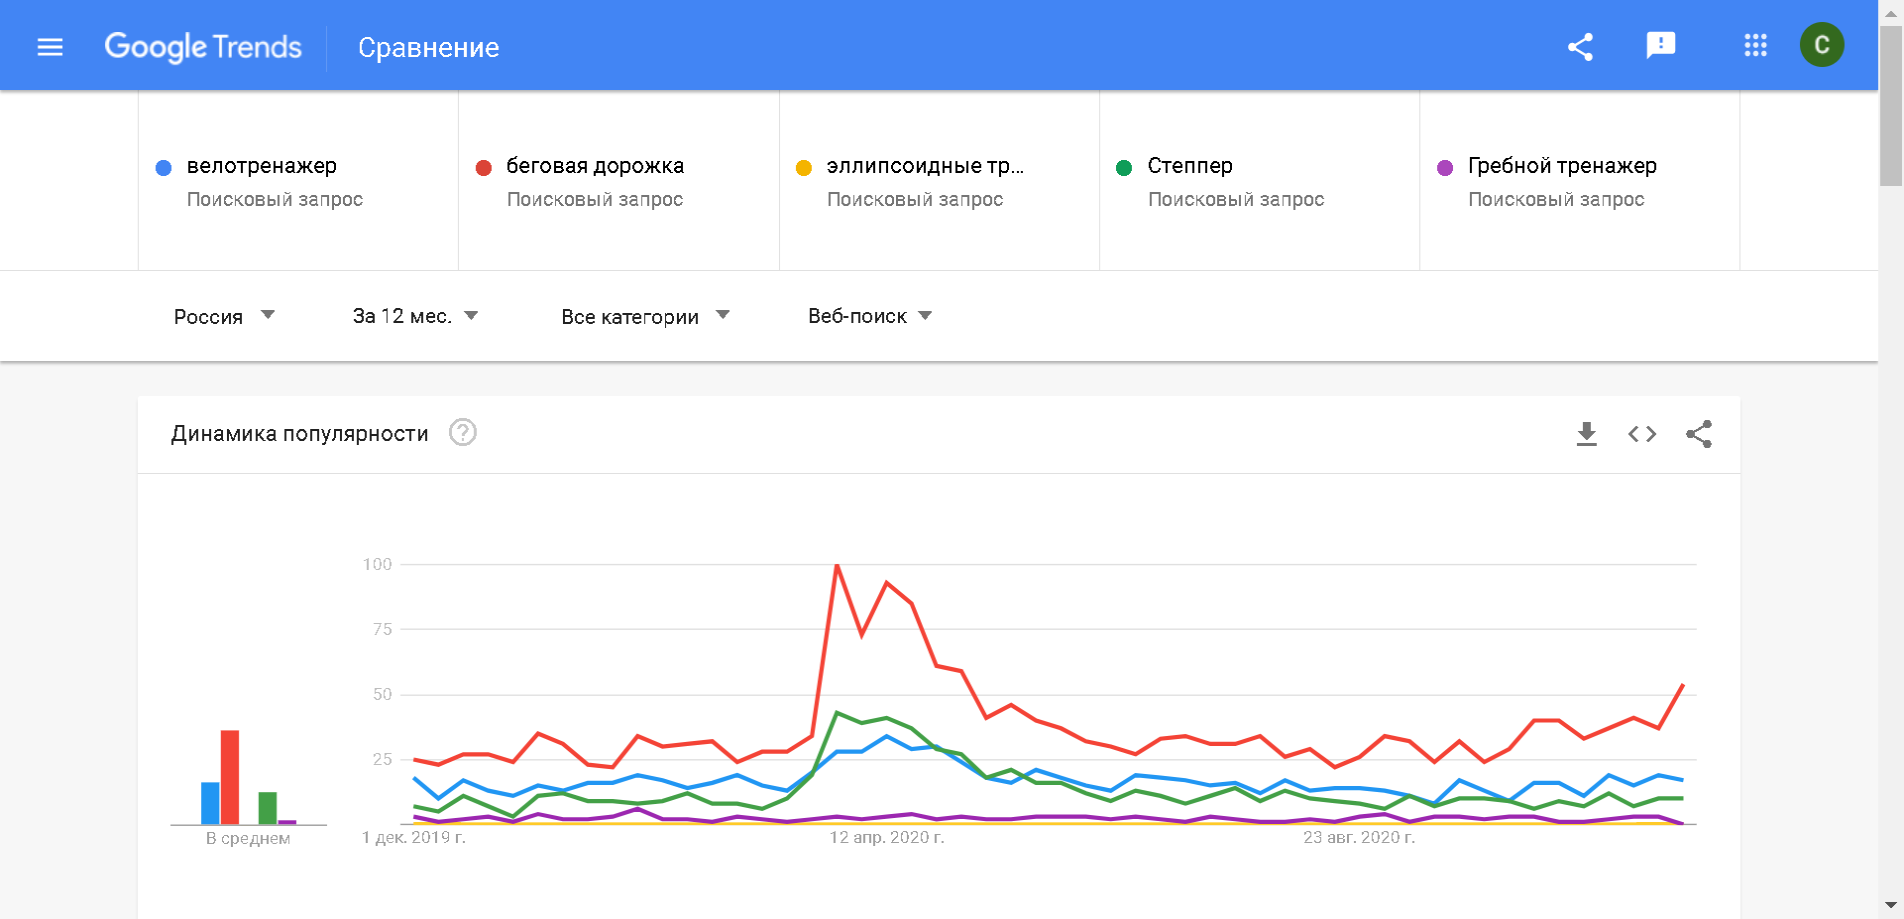Viewport: 1904px width, 919px height.
Task: Open the hamburger main menu
Action: click(x=50, y=47)
